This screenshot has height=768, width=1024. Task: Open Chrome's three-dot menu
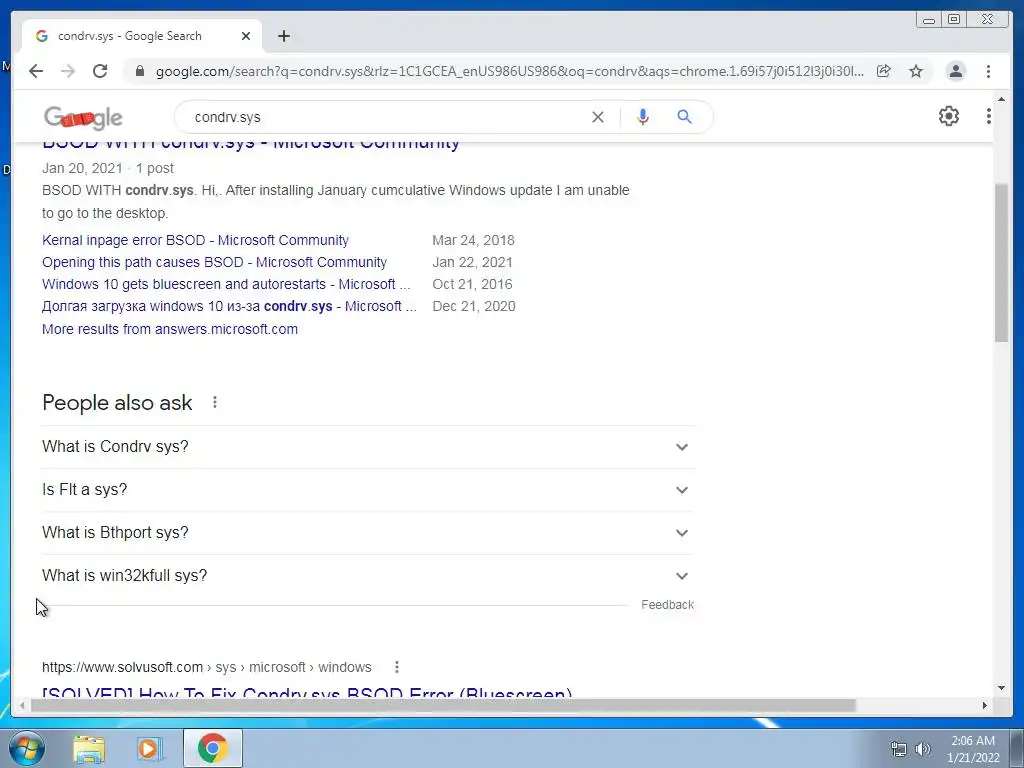coord(988,71)
